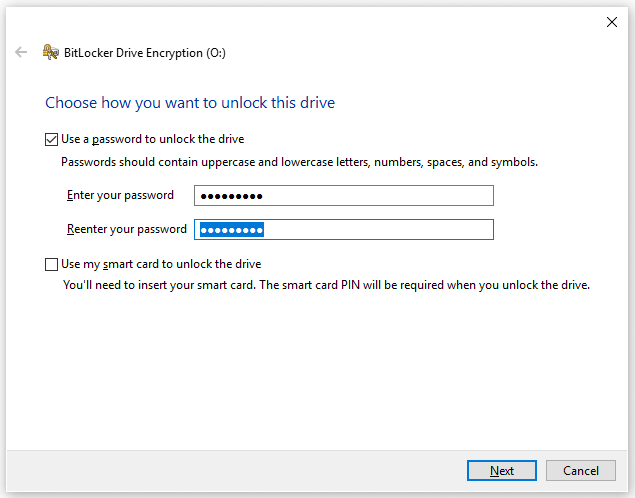The width and height of the screenshot is (635, 498).
Task: Select the heading 'Choose how you want to unlock this drive'
Action: 190,103
